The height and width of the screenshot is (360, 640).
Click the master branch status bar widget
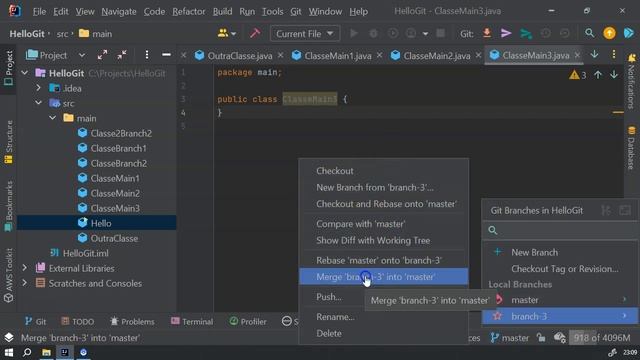click(509, 338)
